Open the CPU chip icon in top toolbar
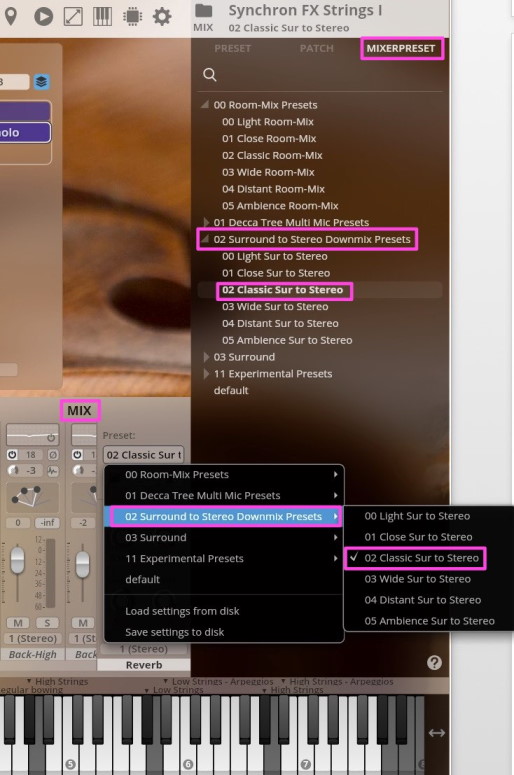 click(x=132, y=17)
